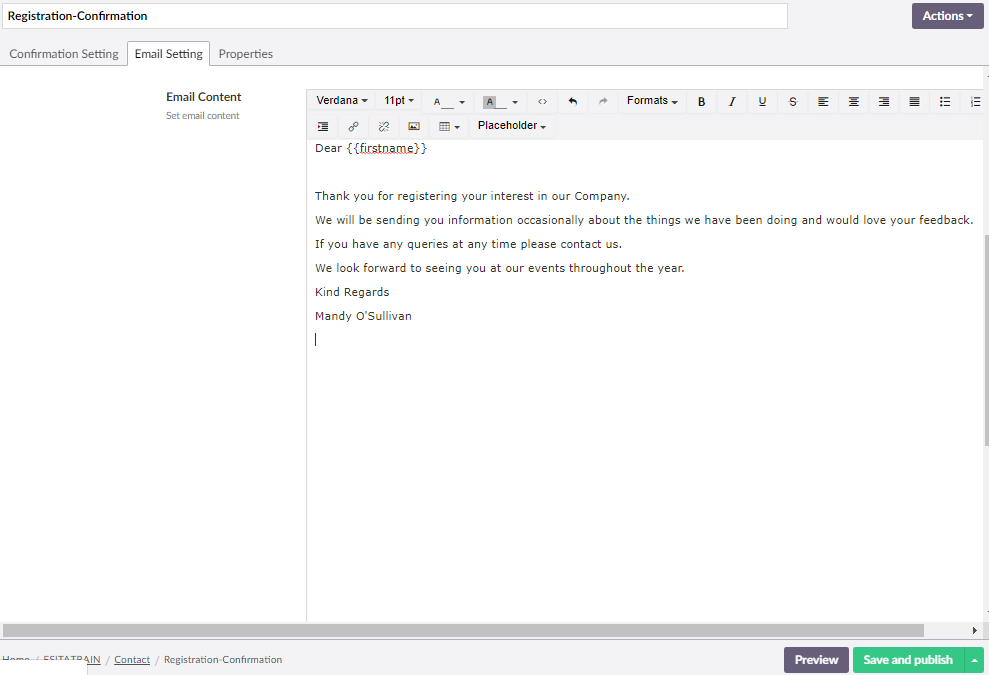Center align the email text
989x675 pixels.
pyautogui.click(x=854, y=102)
